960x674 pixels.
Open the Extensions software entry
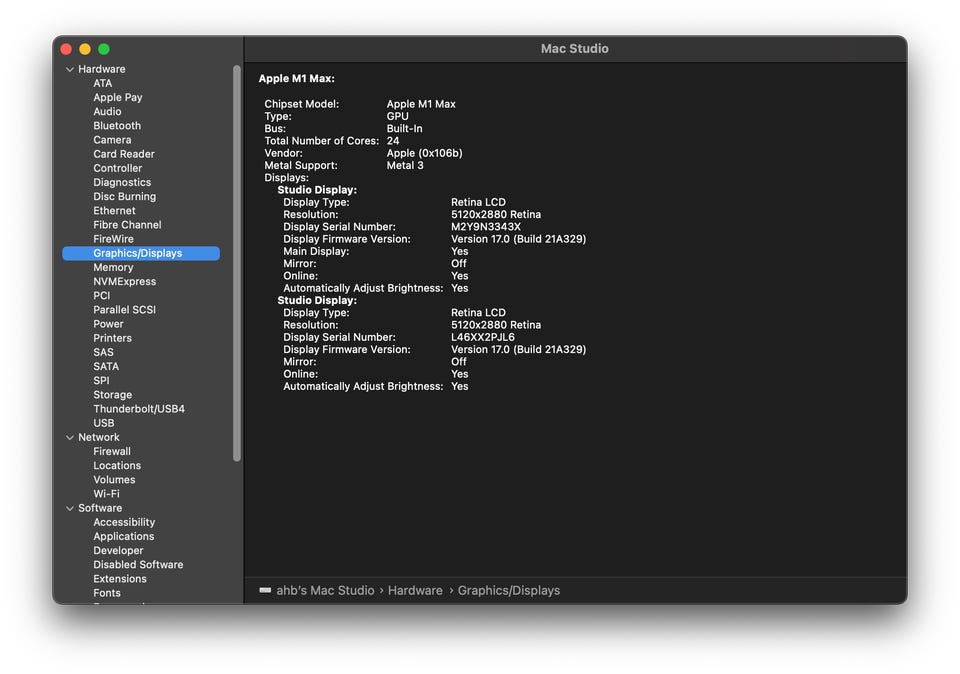pos(119,579)
